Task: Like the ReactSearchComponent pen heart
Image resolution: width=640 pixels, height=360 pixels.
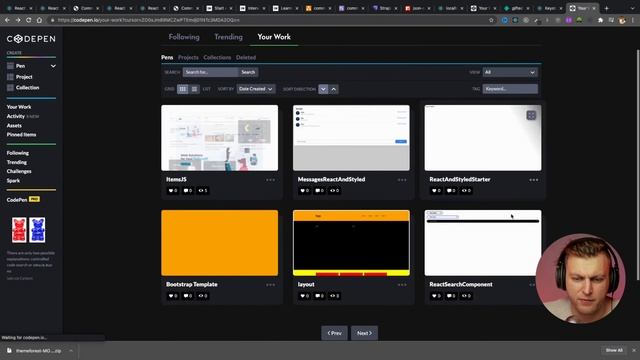Action: tap(436, 296)
